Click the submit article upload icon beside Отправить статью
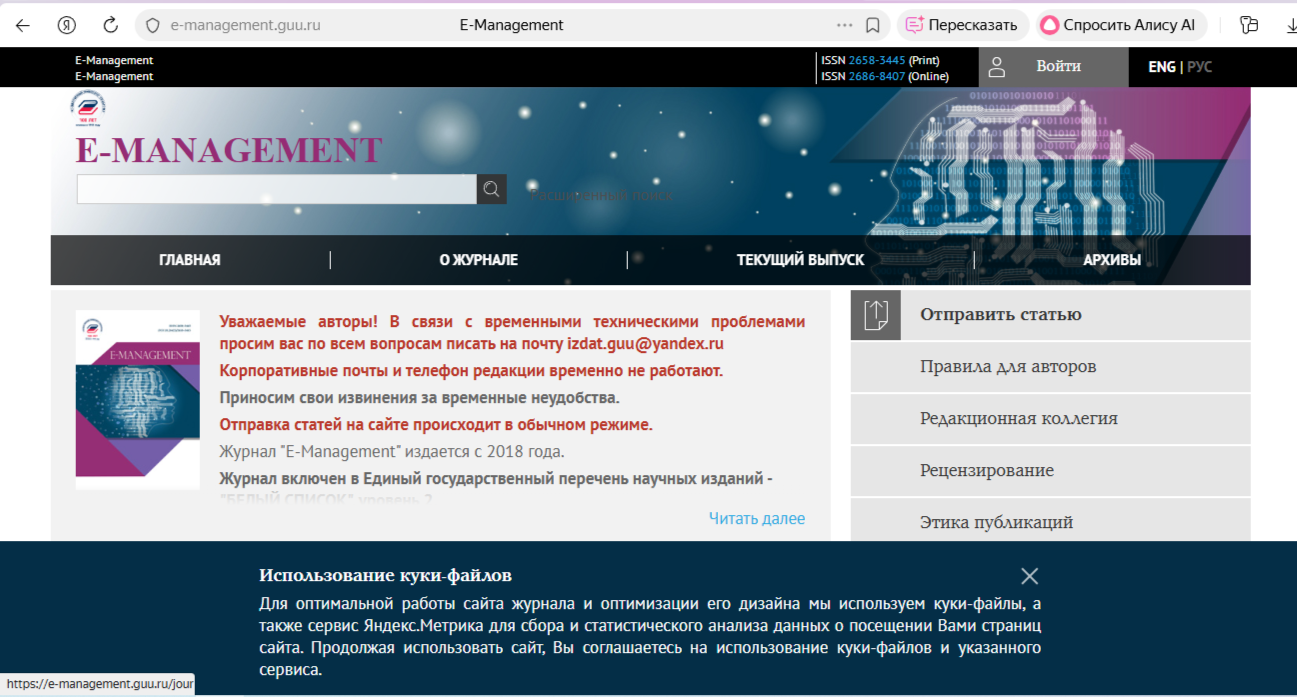This screenshot has width=1297, height=697. pos(874,314)
